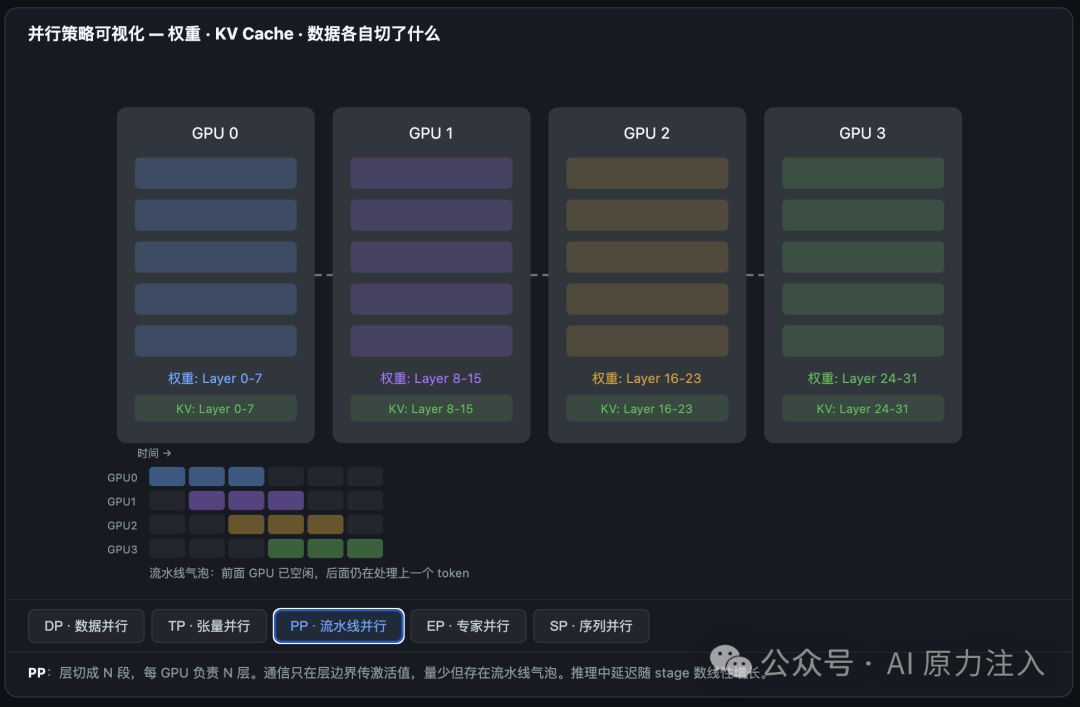Viewport: 1080px width, 707px height.
Task: Choose SP · 序列并行 option
Action: 591,626
